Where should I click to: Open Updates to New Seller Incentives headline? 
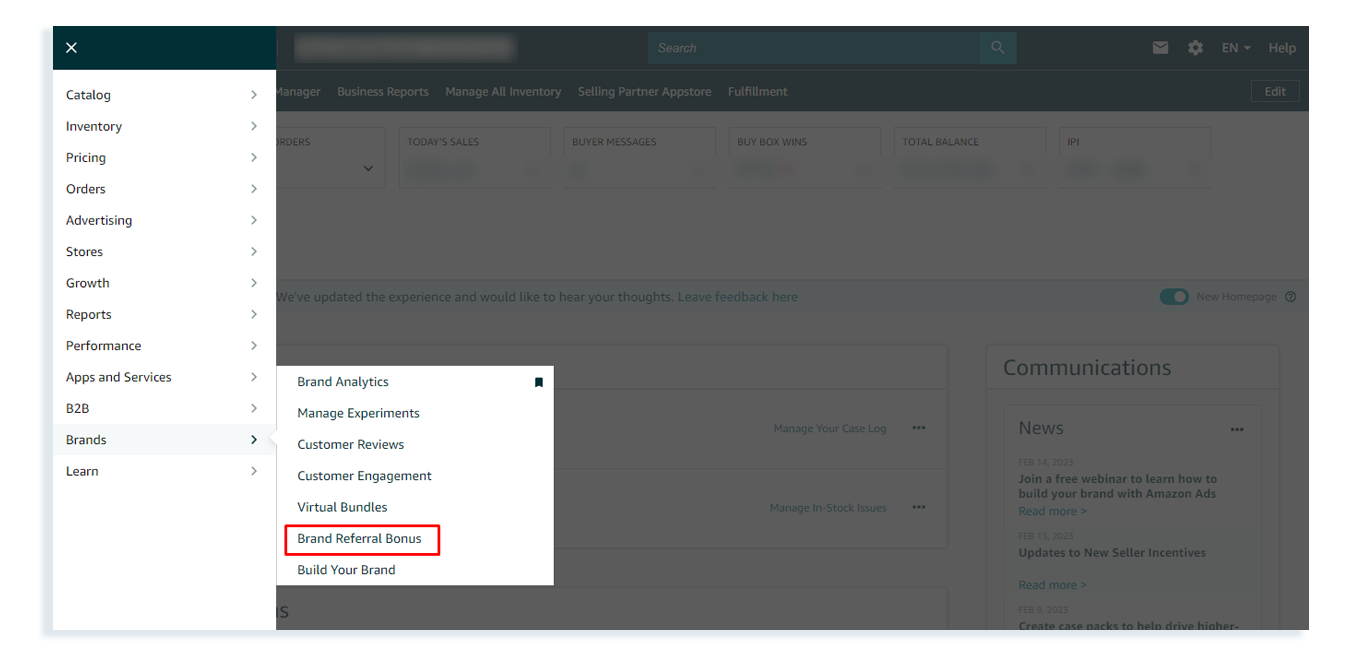click(1112, 553)
